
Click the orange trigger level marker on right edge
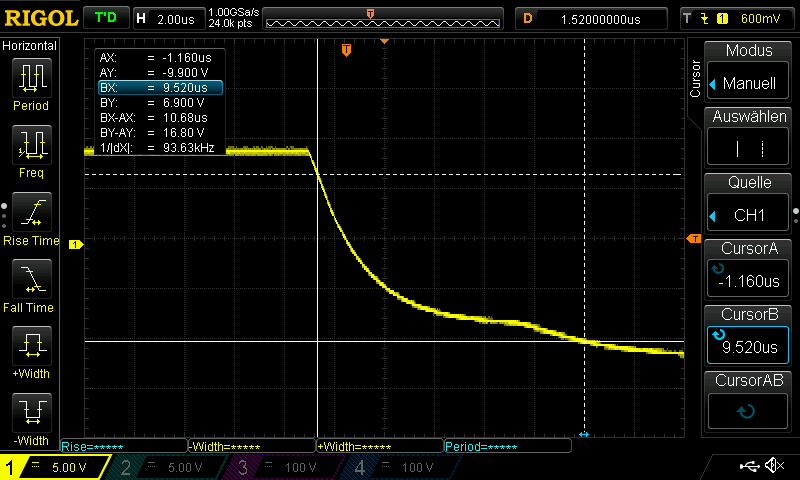coord(692,238)
